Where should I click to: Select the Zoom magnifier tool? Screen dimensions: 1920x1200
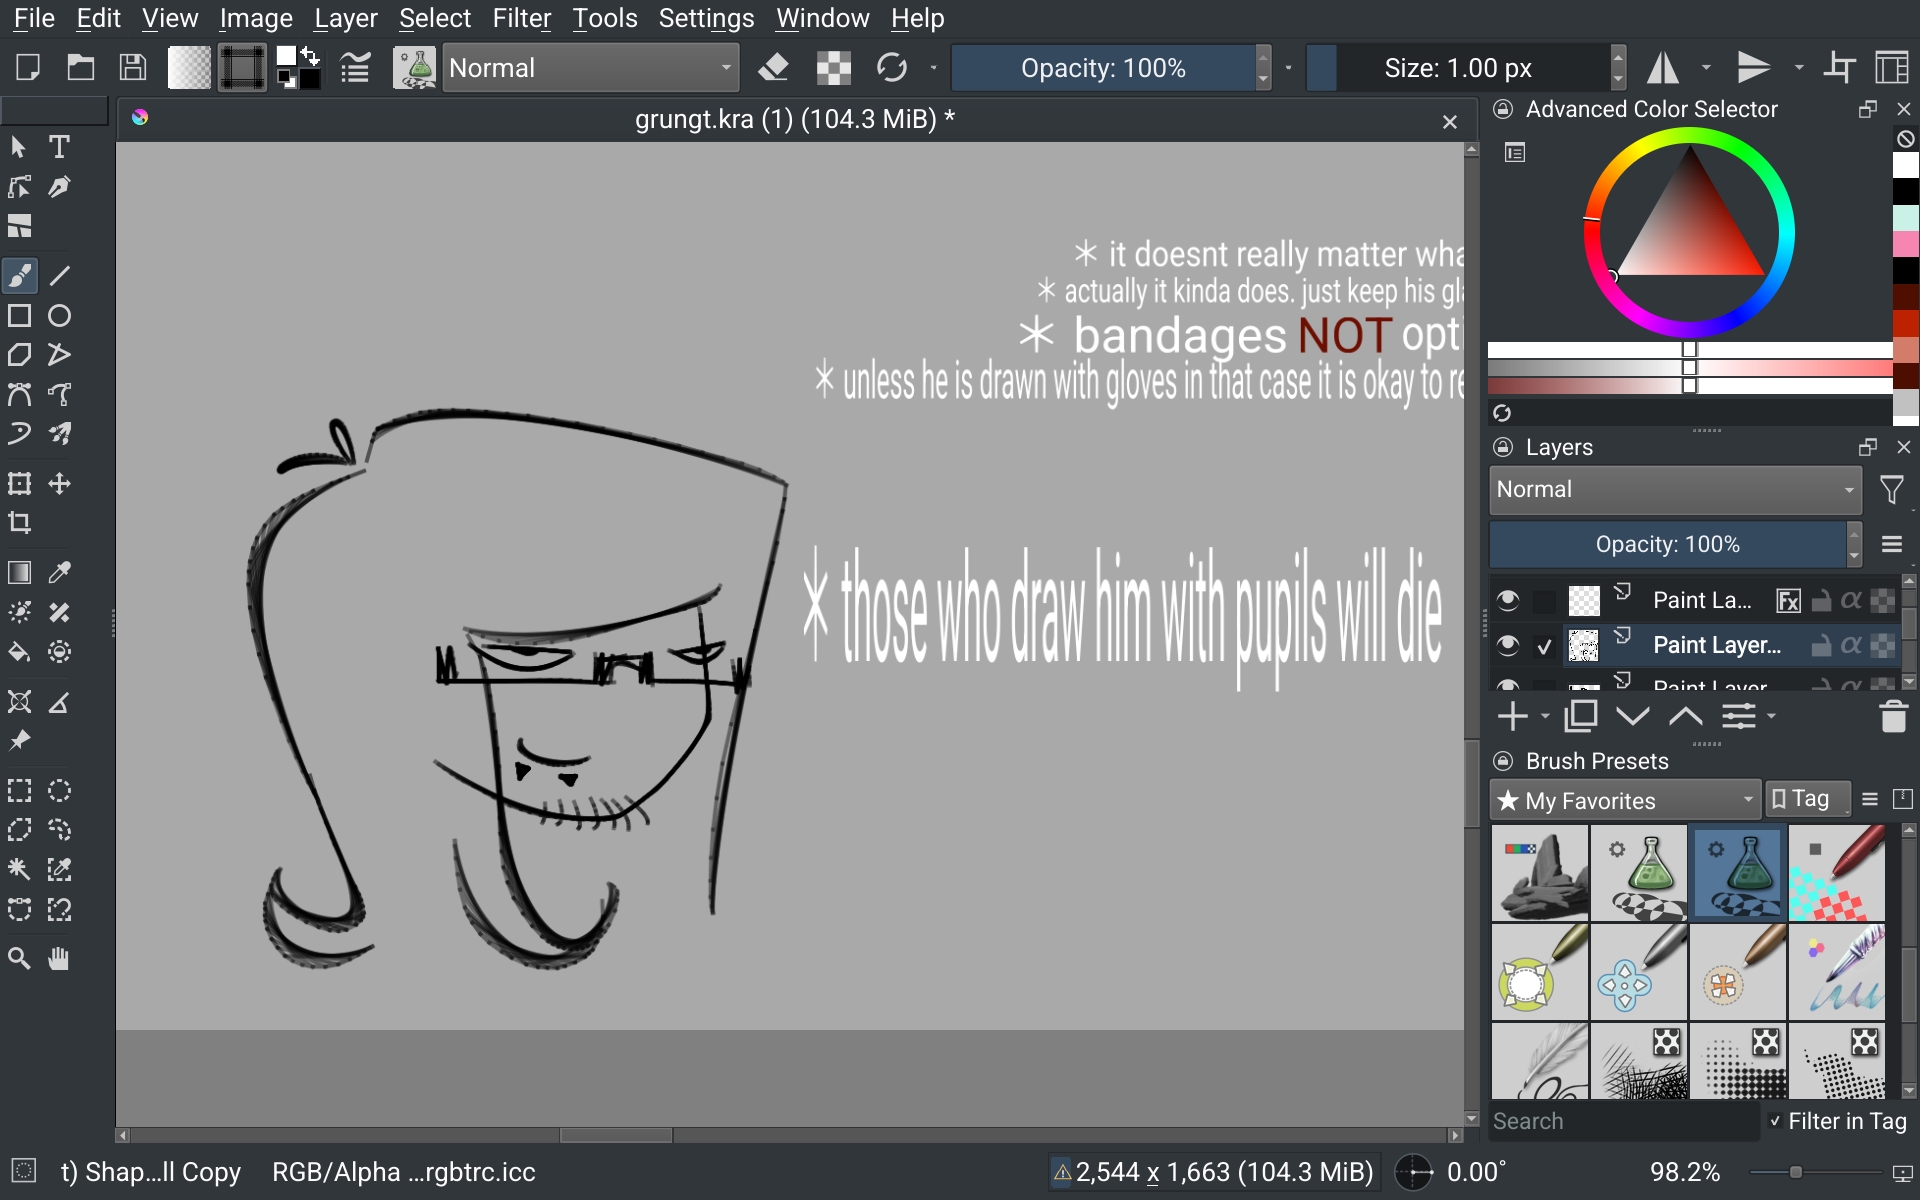point(19,958)
